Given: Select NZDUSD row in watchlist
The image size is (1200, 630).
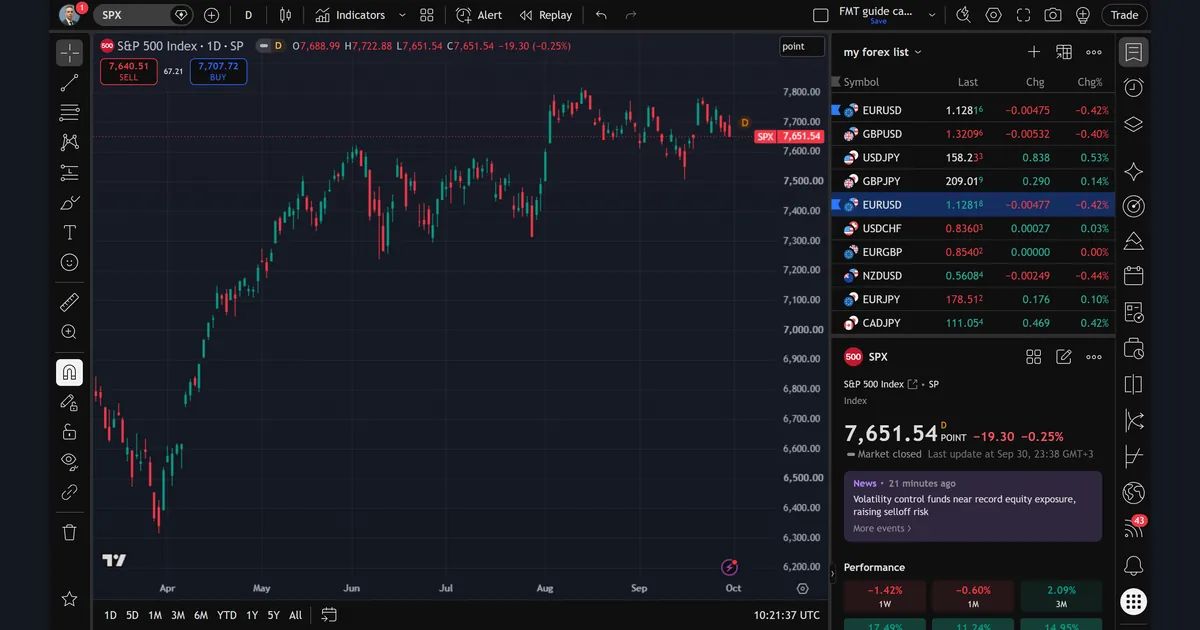Looking at the screenshot, I should point(973,276).
